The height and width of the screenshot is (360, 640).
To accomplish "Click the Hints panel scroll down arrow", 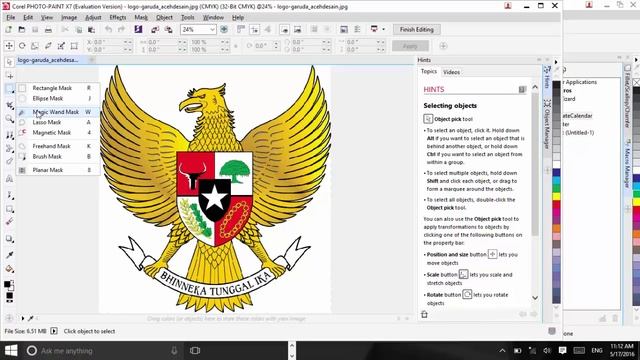I will click(x=535, y=298).
